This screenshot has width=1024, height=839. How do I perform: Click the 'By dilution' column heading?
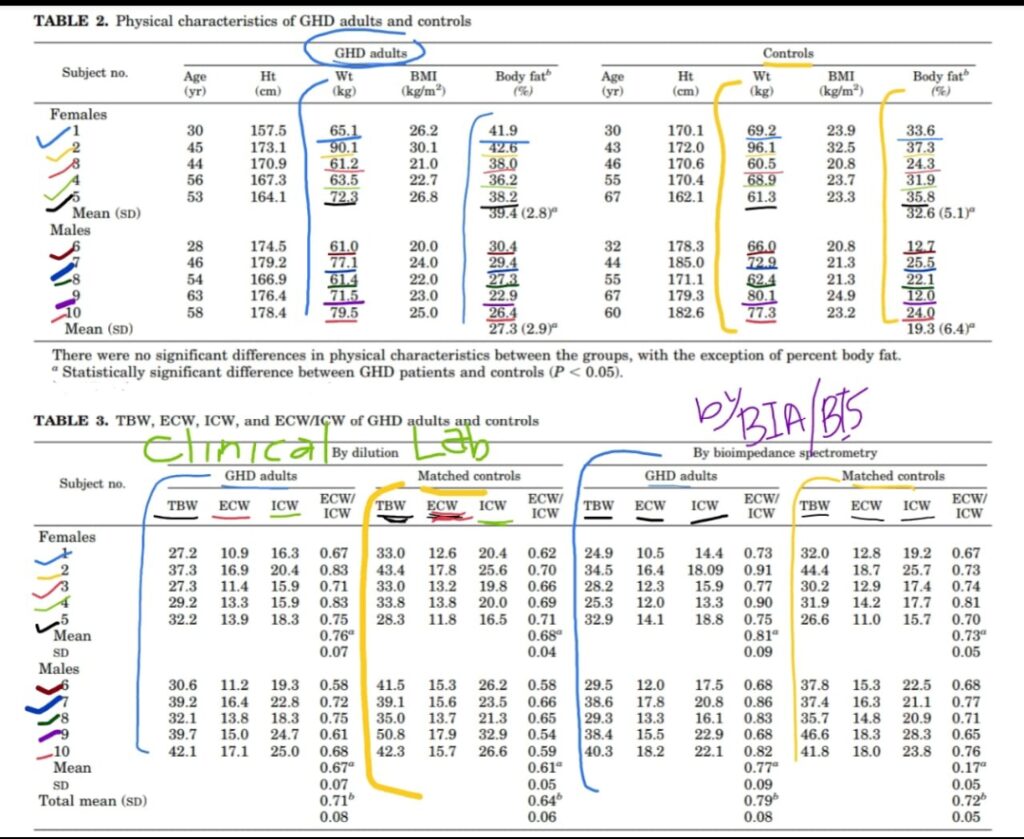pos(364,452)
